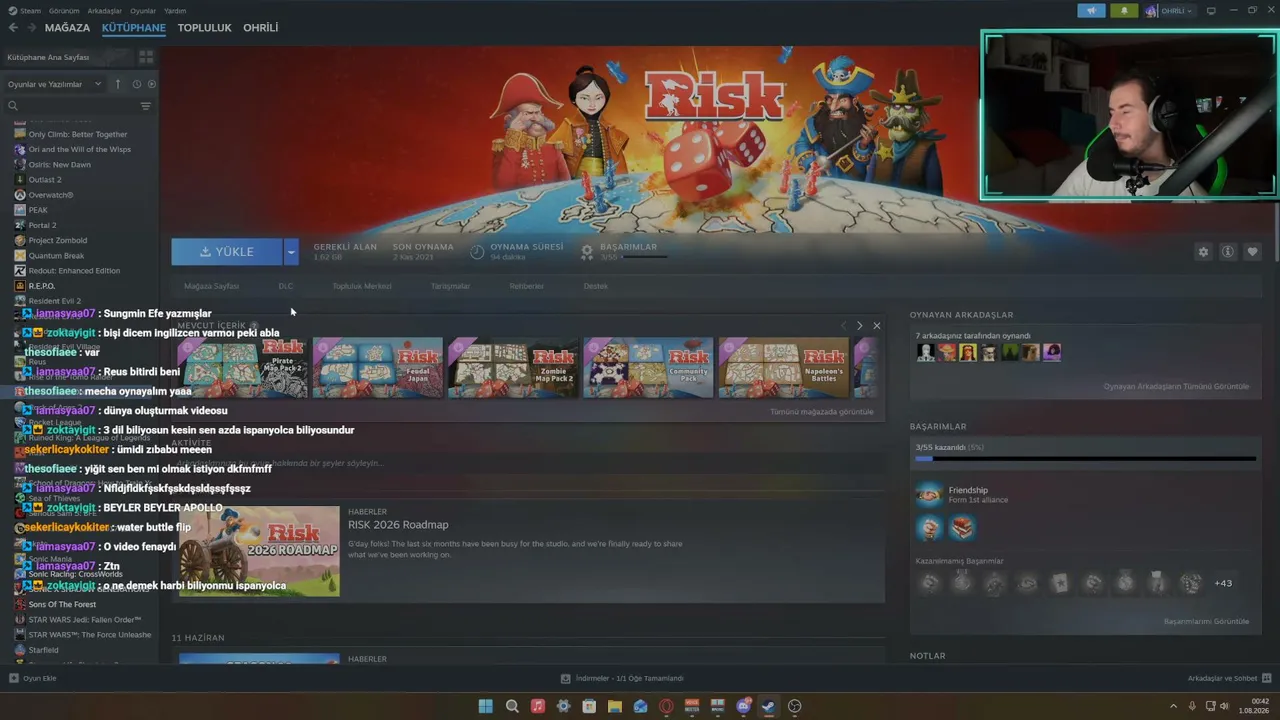Go back with the navigation arrow
1280x720 pixels.
(x=13, y=28)
